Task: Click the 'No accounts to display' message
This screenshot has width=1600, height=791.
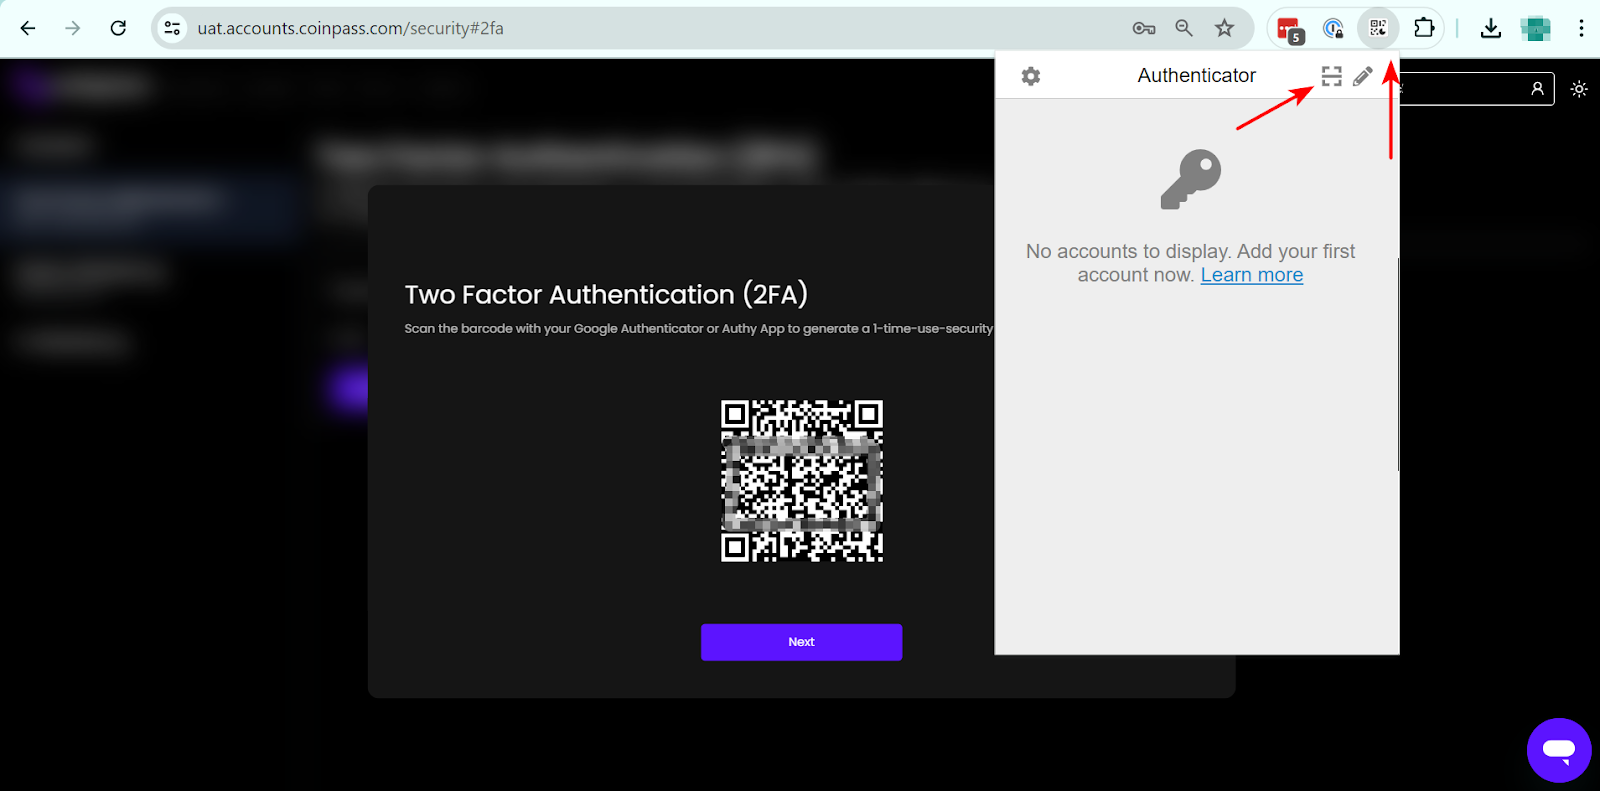Action: pos(1190,263)
